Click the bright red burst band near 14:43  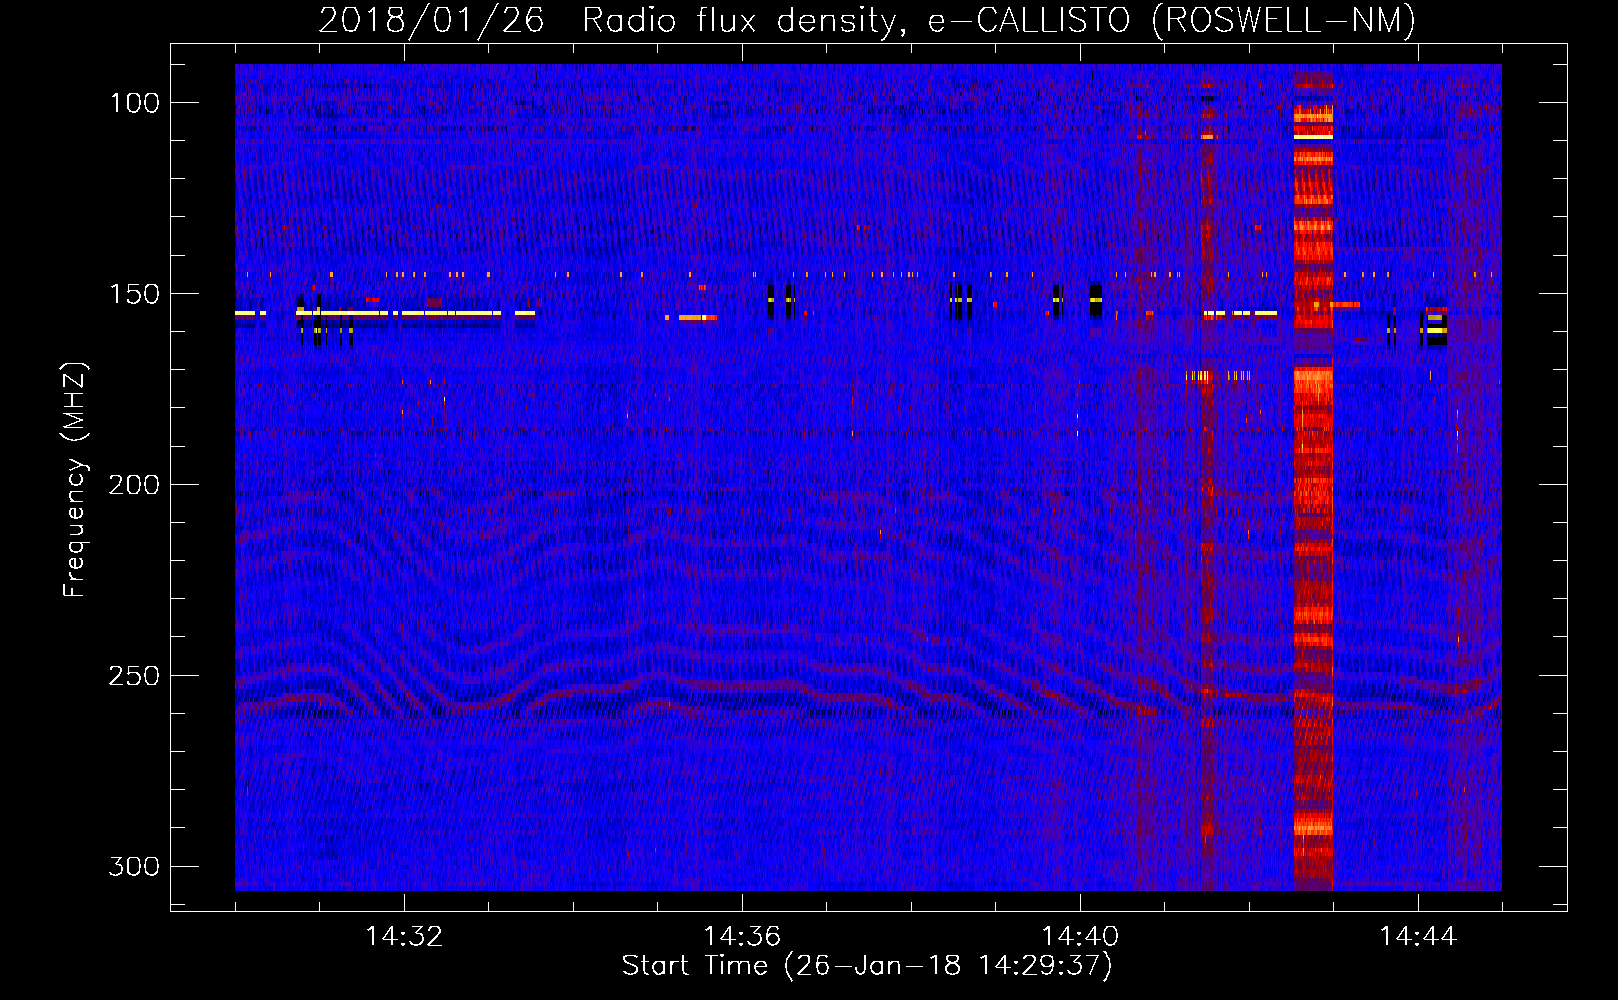[x=1313, y=480]
